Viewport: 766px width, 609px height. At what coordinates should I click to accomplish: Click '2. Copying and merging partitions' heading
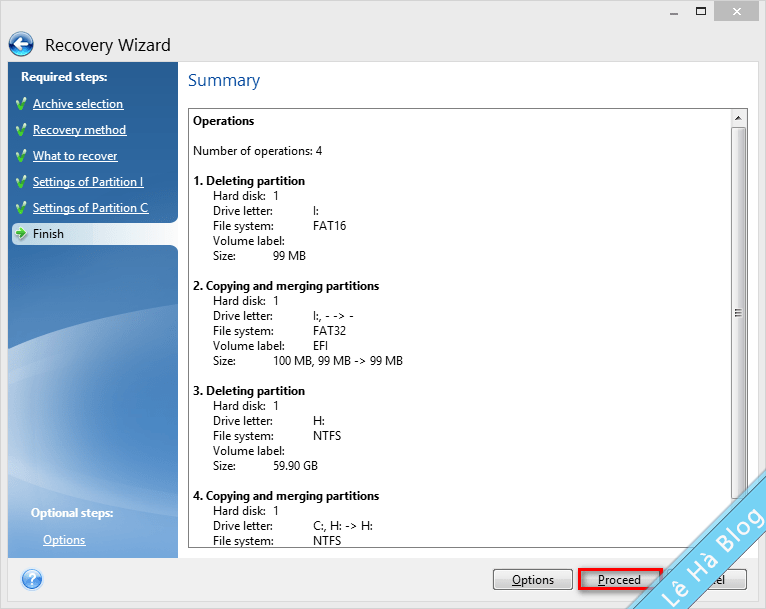pyautogui.click(x=286, y=286)
